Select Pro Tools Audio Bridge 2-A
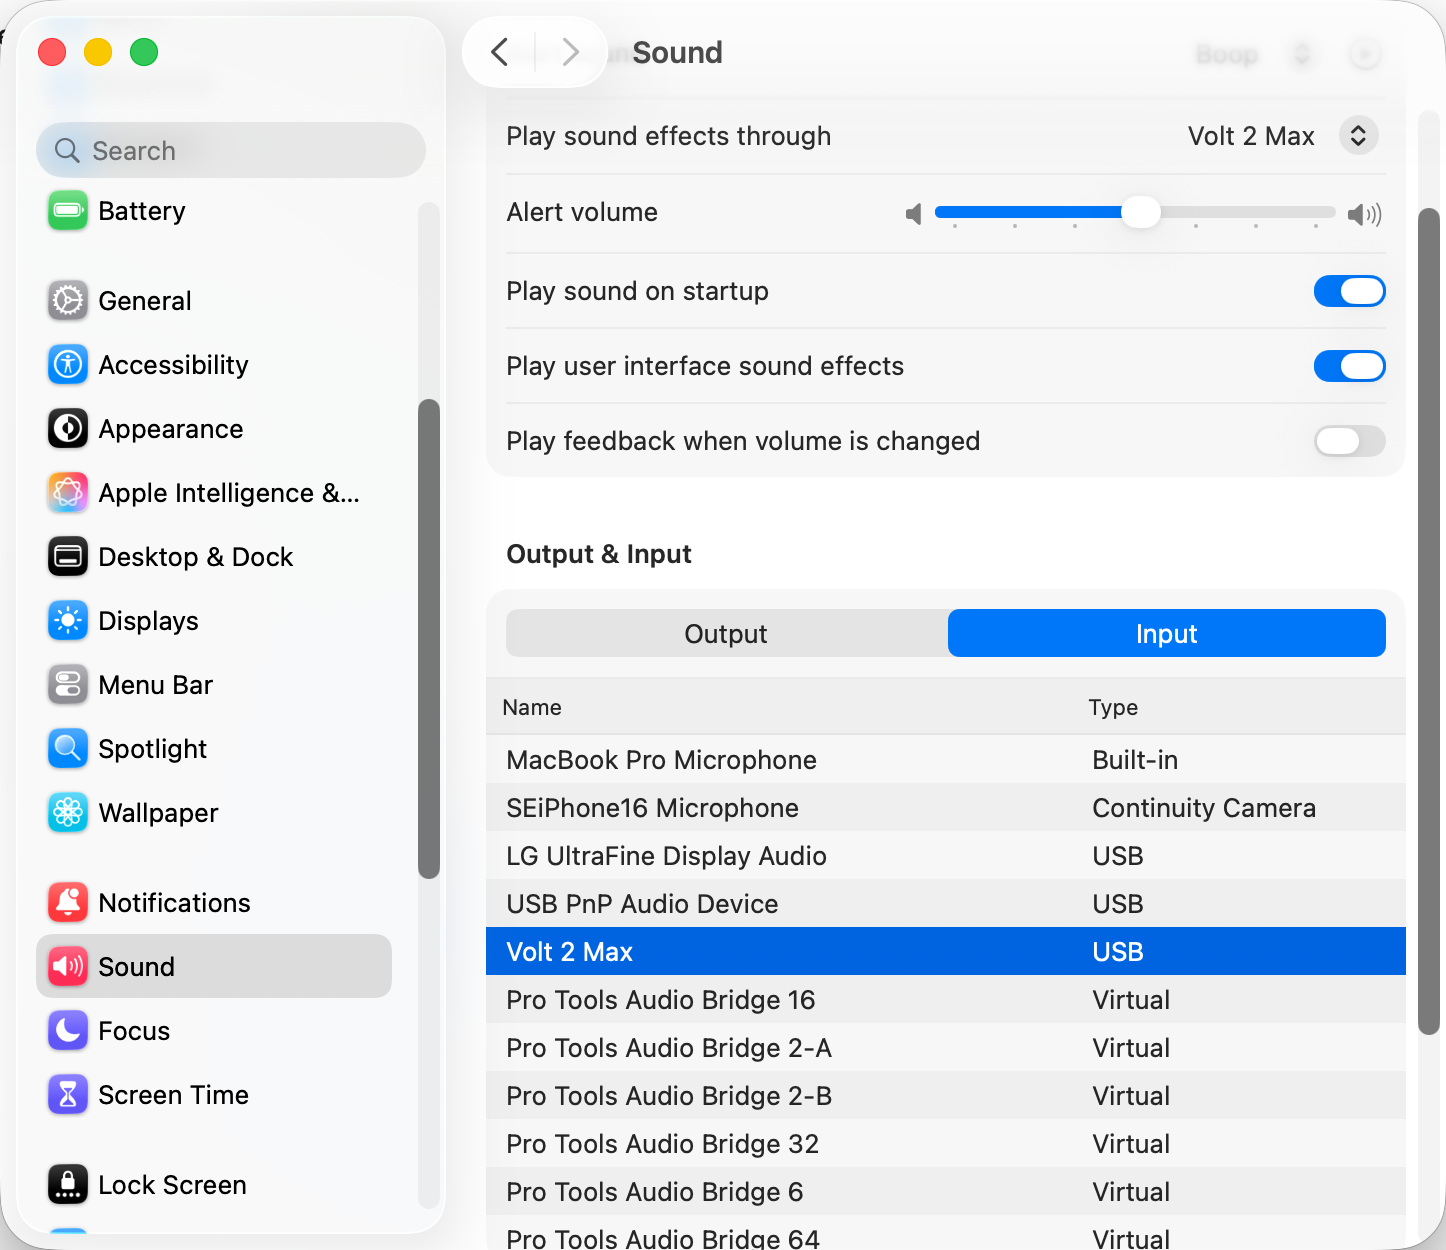This screenshot has height=1250, width=1446. click(946, 1048)
